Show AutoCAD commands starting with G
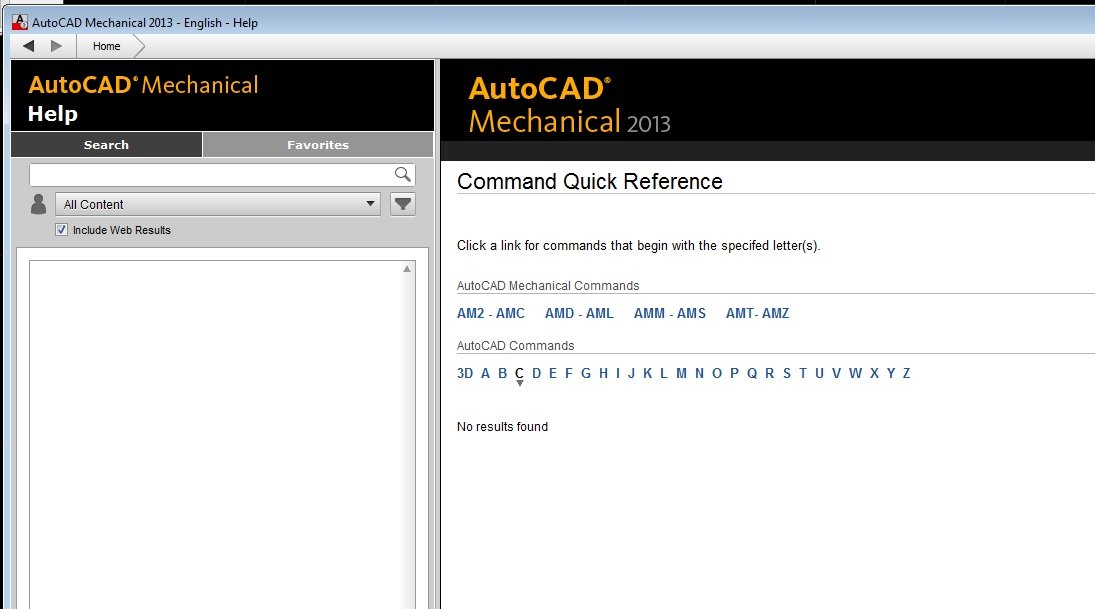 pos(586,374)
